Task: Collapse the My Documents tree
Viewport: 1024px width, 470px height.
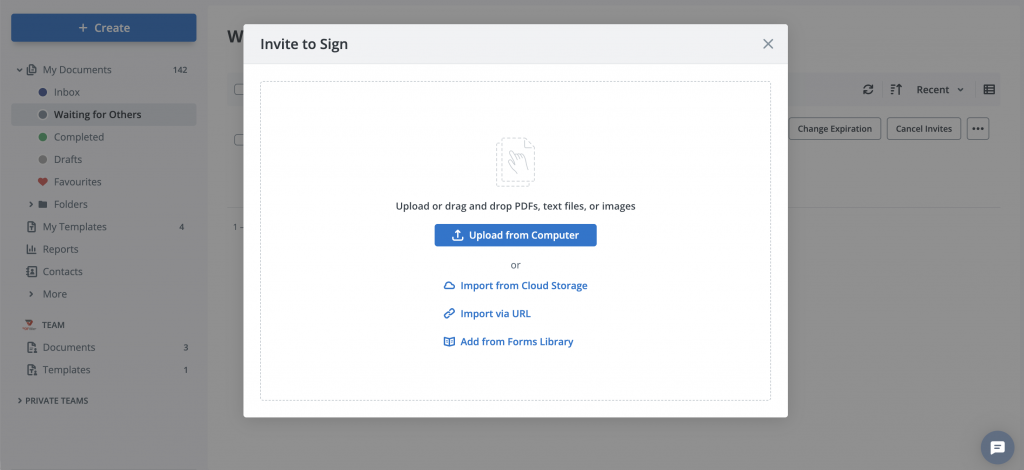Action: click(x=20, y=70)
